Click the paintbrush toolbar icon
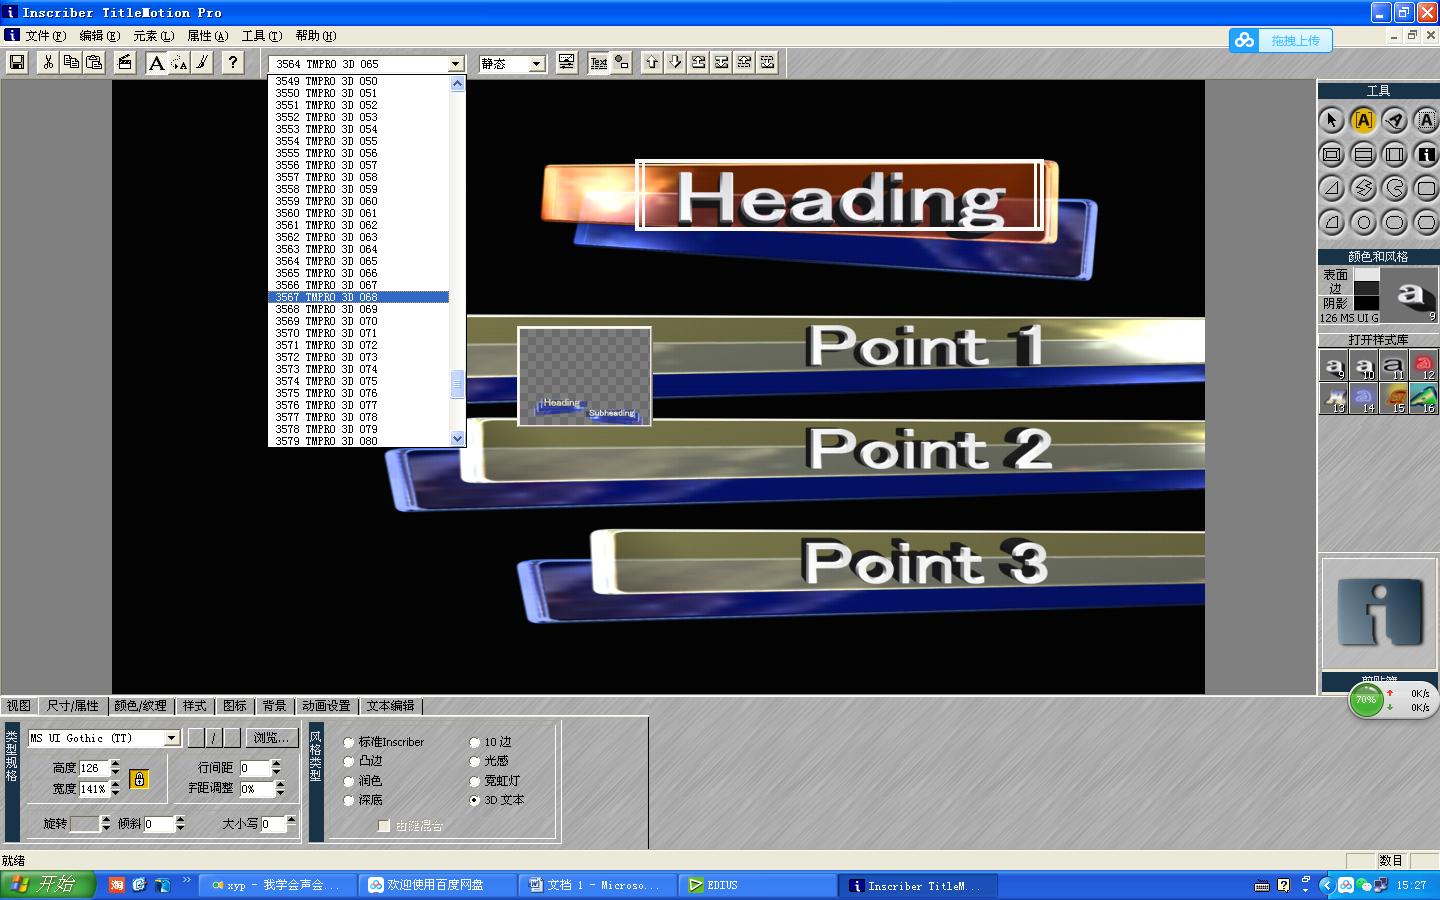 click(x=202, y=63)
